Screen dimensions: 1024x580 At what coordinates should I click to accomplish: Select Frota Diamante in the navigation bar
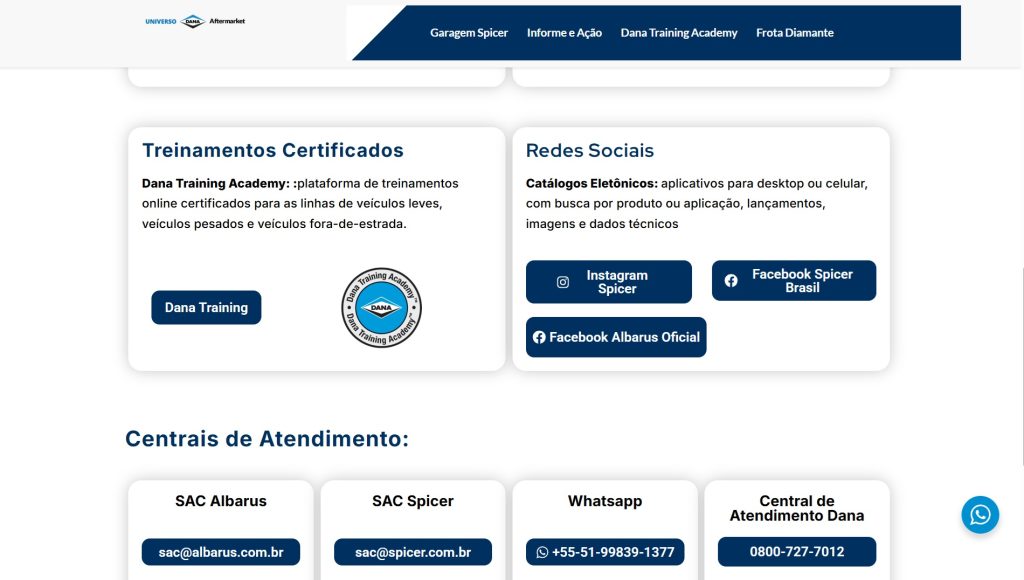pos(794,33)
